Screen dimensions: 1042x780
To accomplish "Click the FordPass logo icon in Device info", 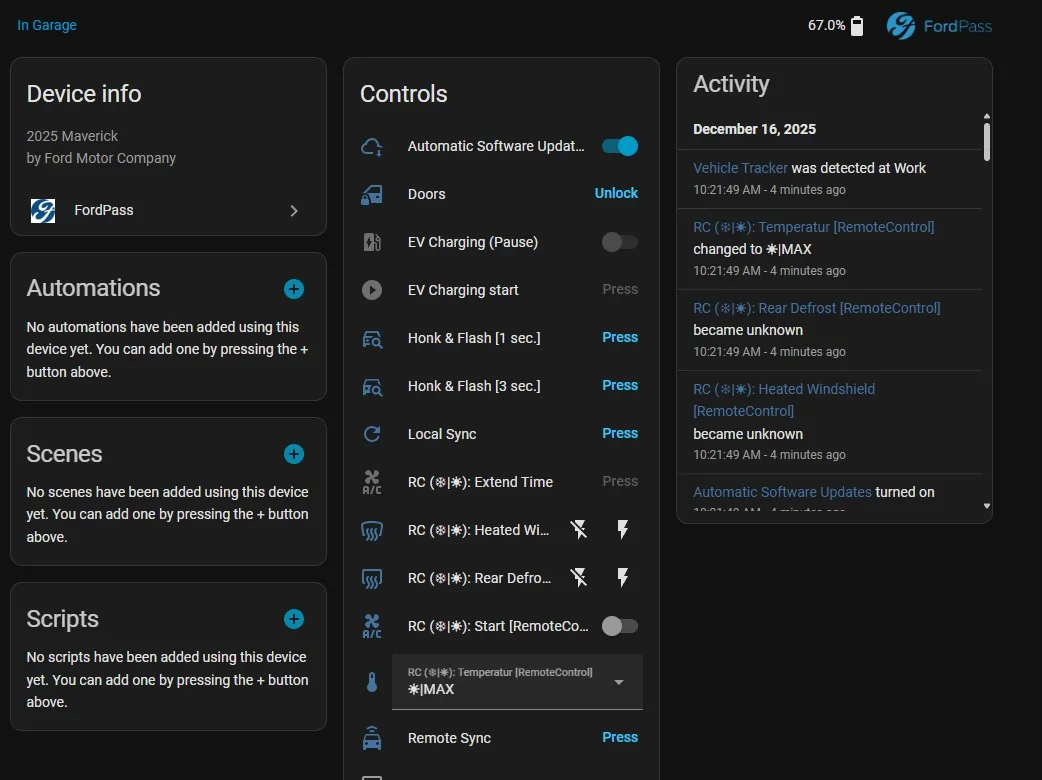I will point(43,211).
